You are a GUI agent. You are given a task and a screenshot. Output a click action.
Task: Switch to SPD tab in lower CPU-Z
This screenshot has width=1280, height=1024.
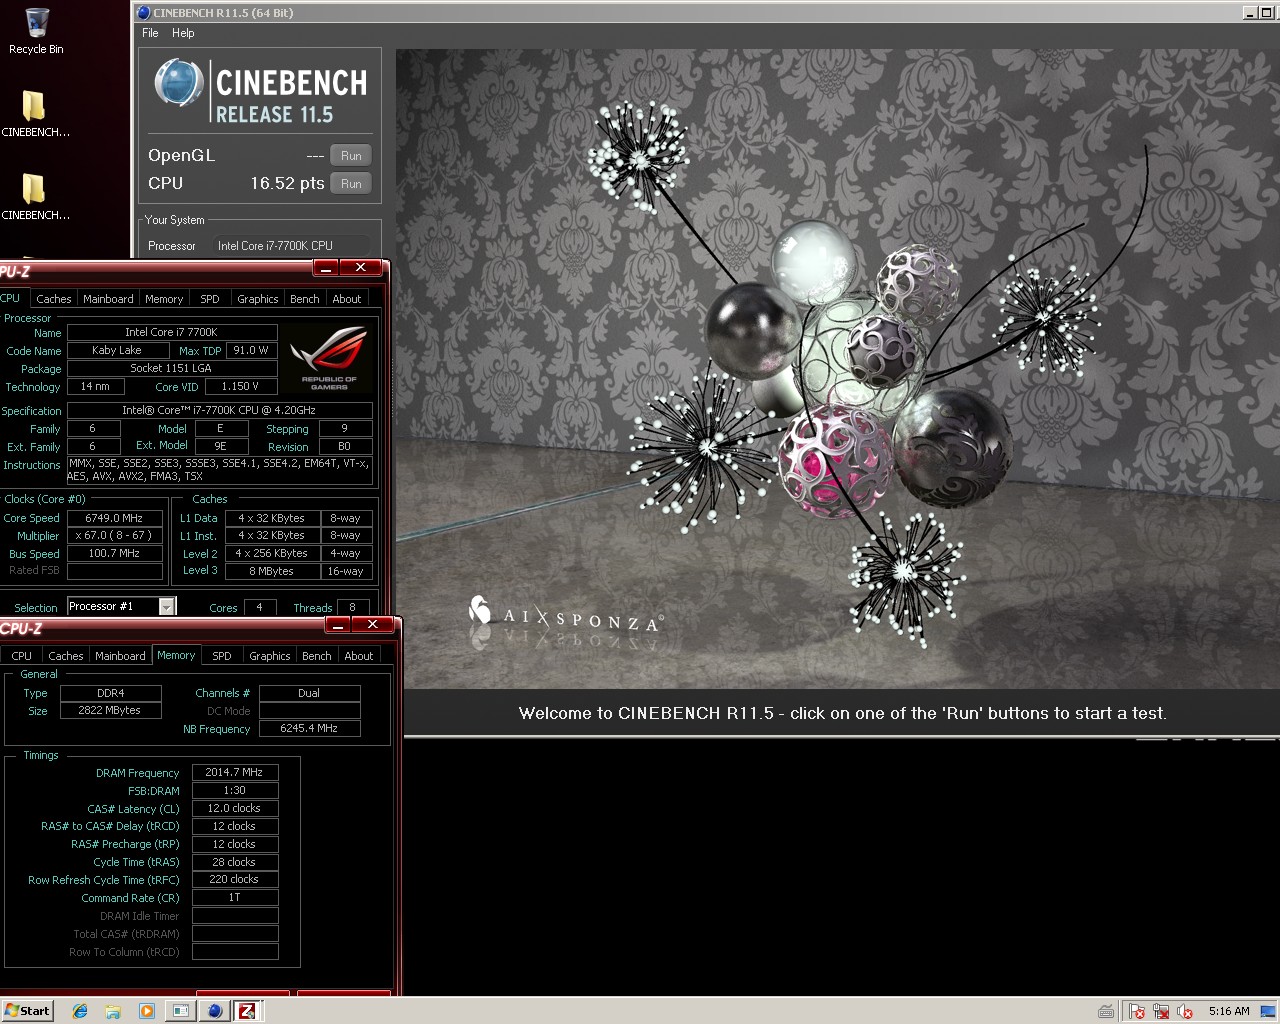[222, 656]
